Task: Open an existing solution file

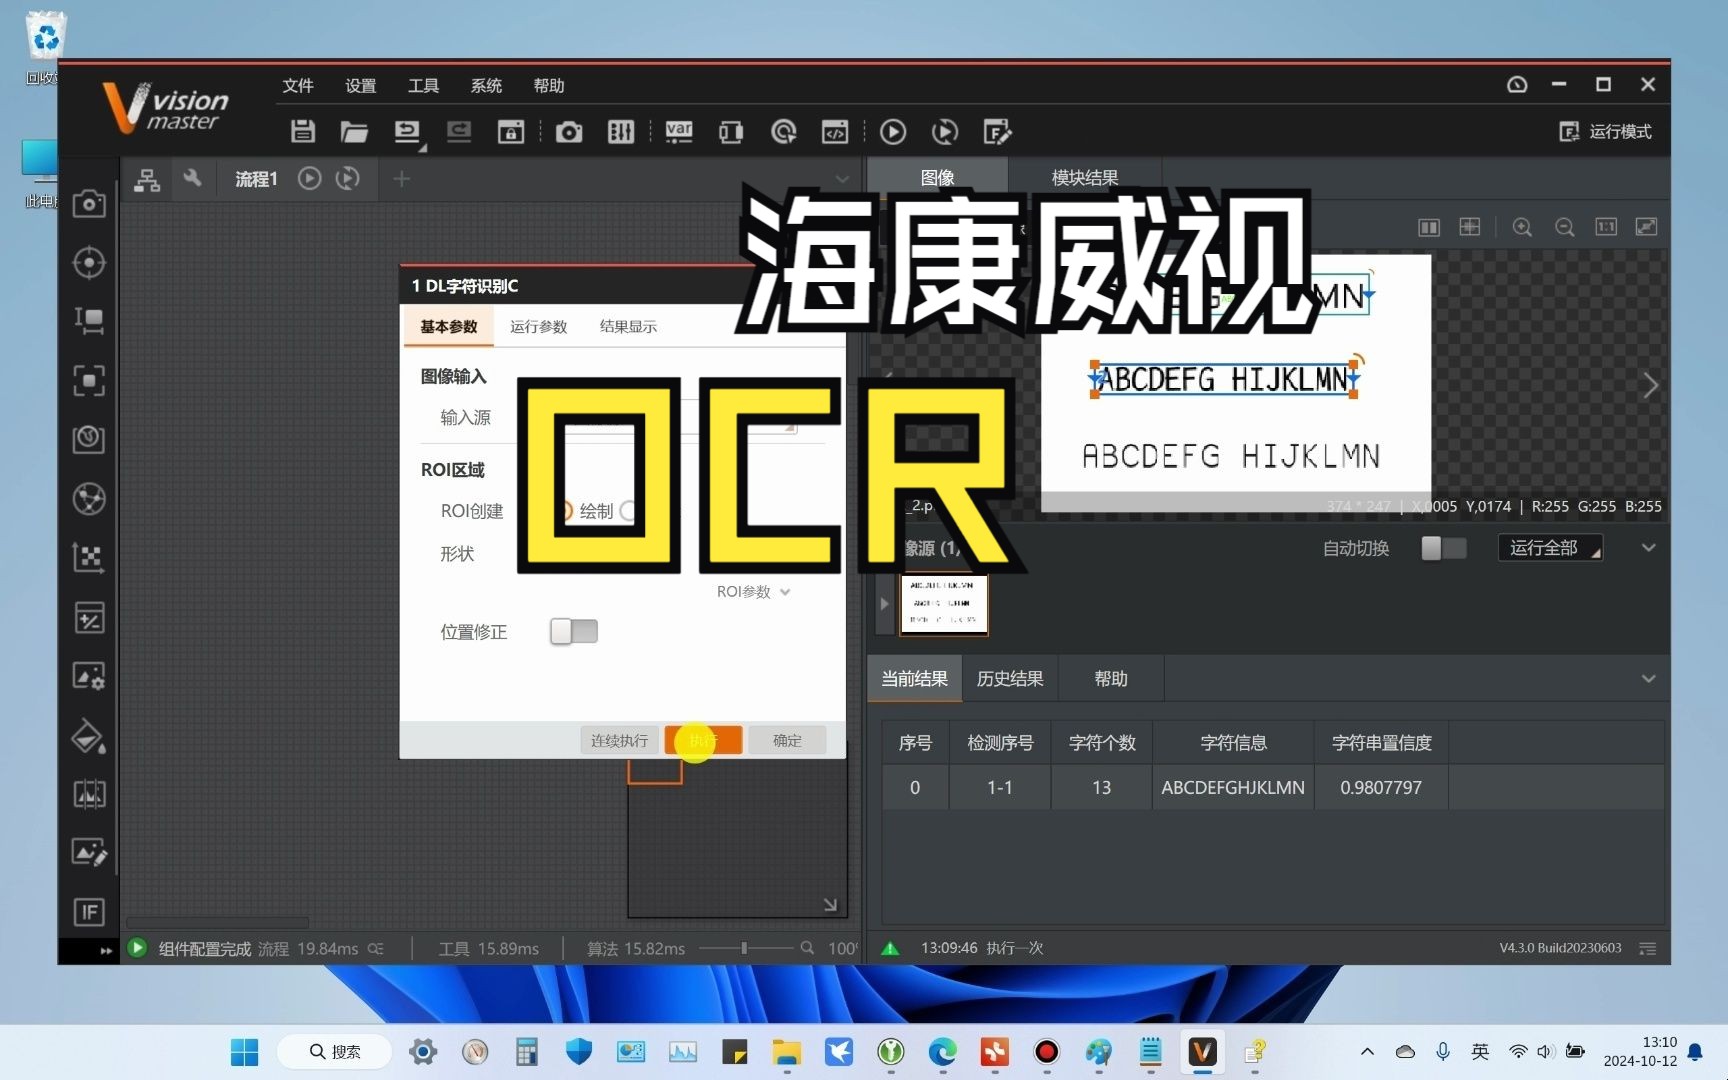Action: tap(354, 132)
